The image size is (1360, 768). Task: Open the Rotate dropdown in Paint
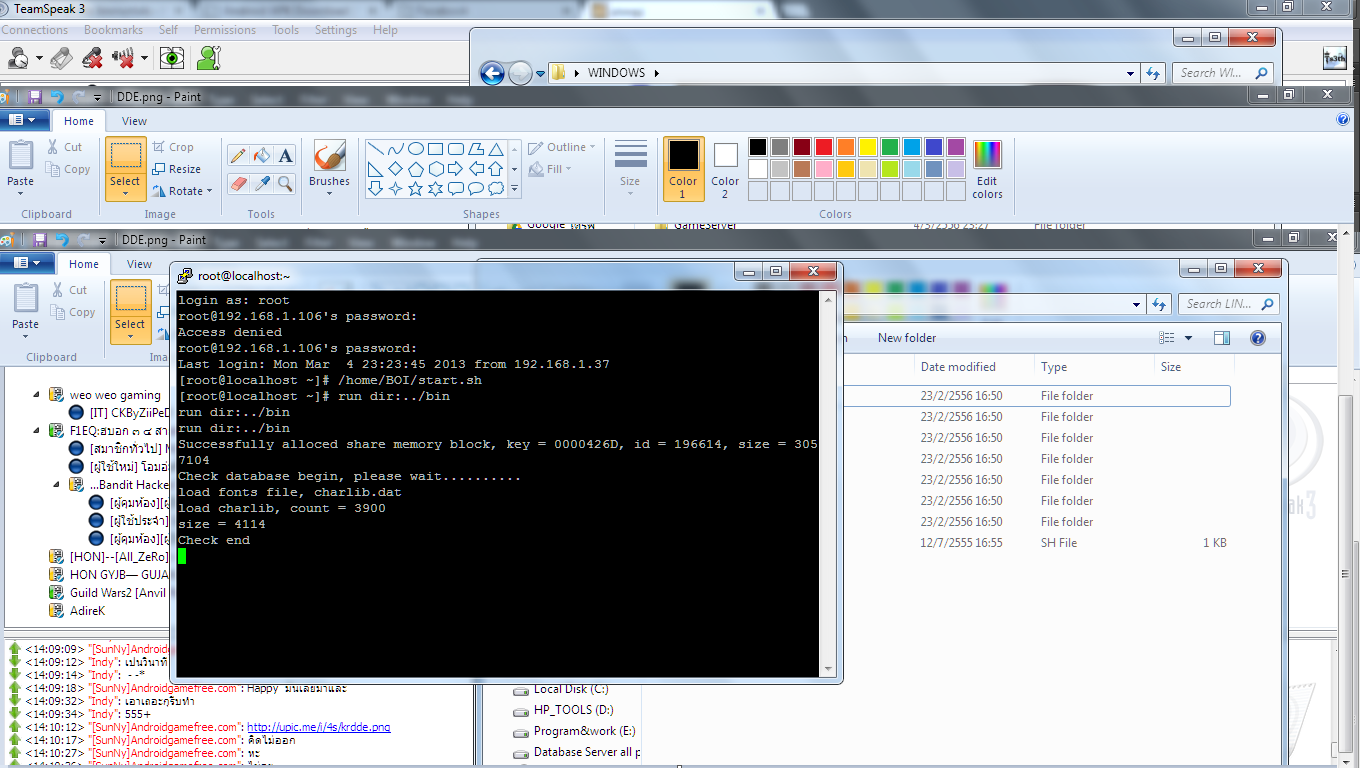click(182, 191)
